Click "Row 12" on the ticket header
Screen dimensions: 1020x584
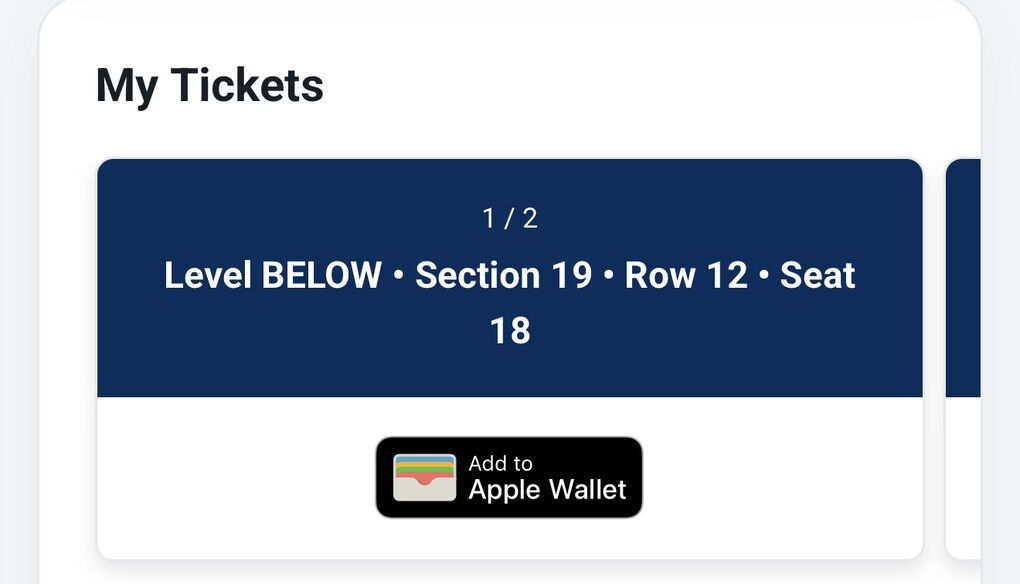[x=686, y=275]
